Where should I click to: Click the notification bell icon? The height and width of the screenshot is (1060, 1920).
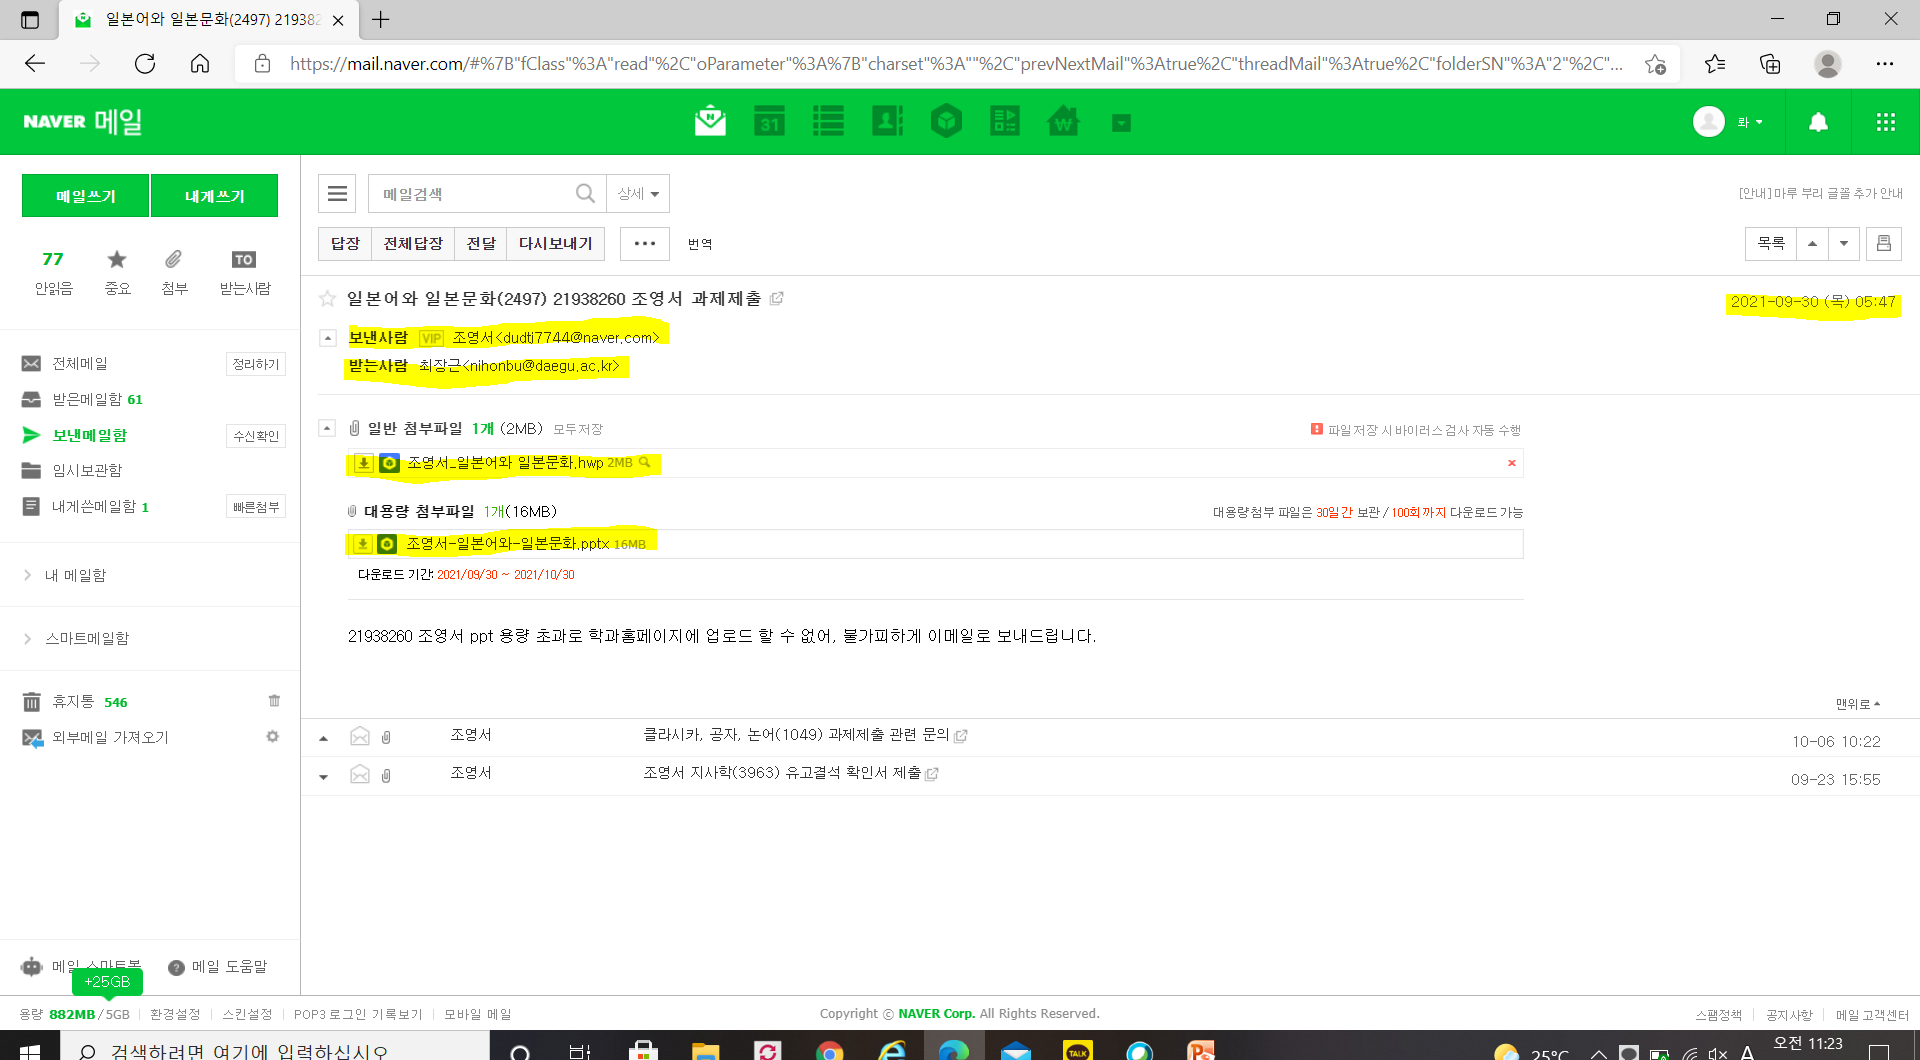1818,122
